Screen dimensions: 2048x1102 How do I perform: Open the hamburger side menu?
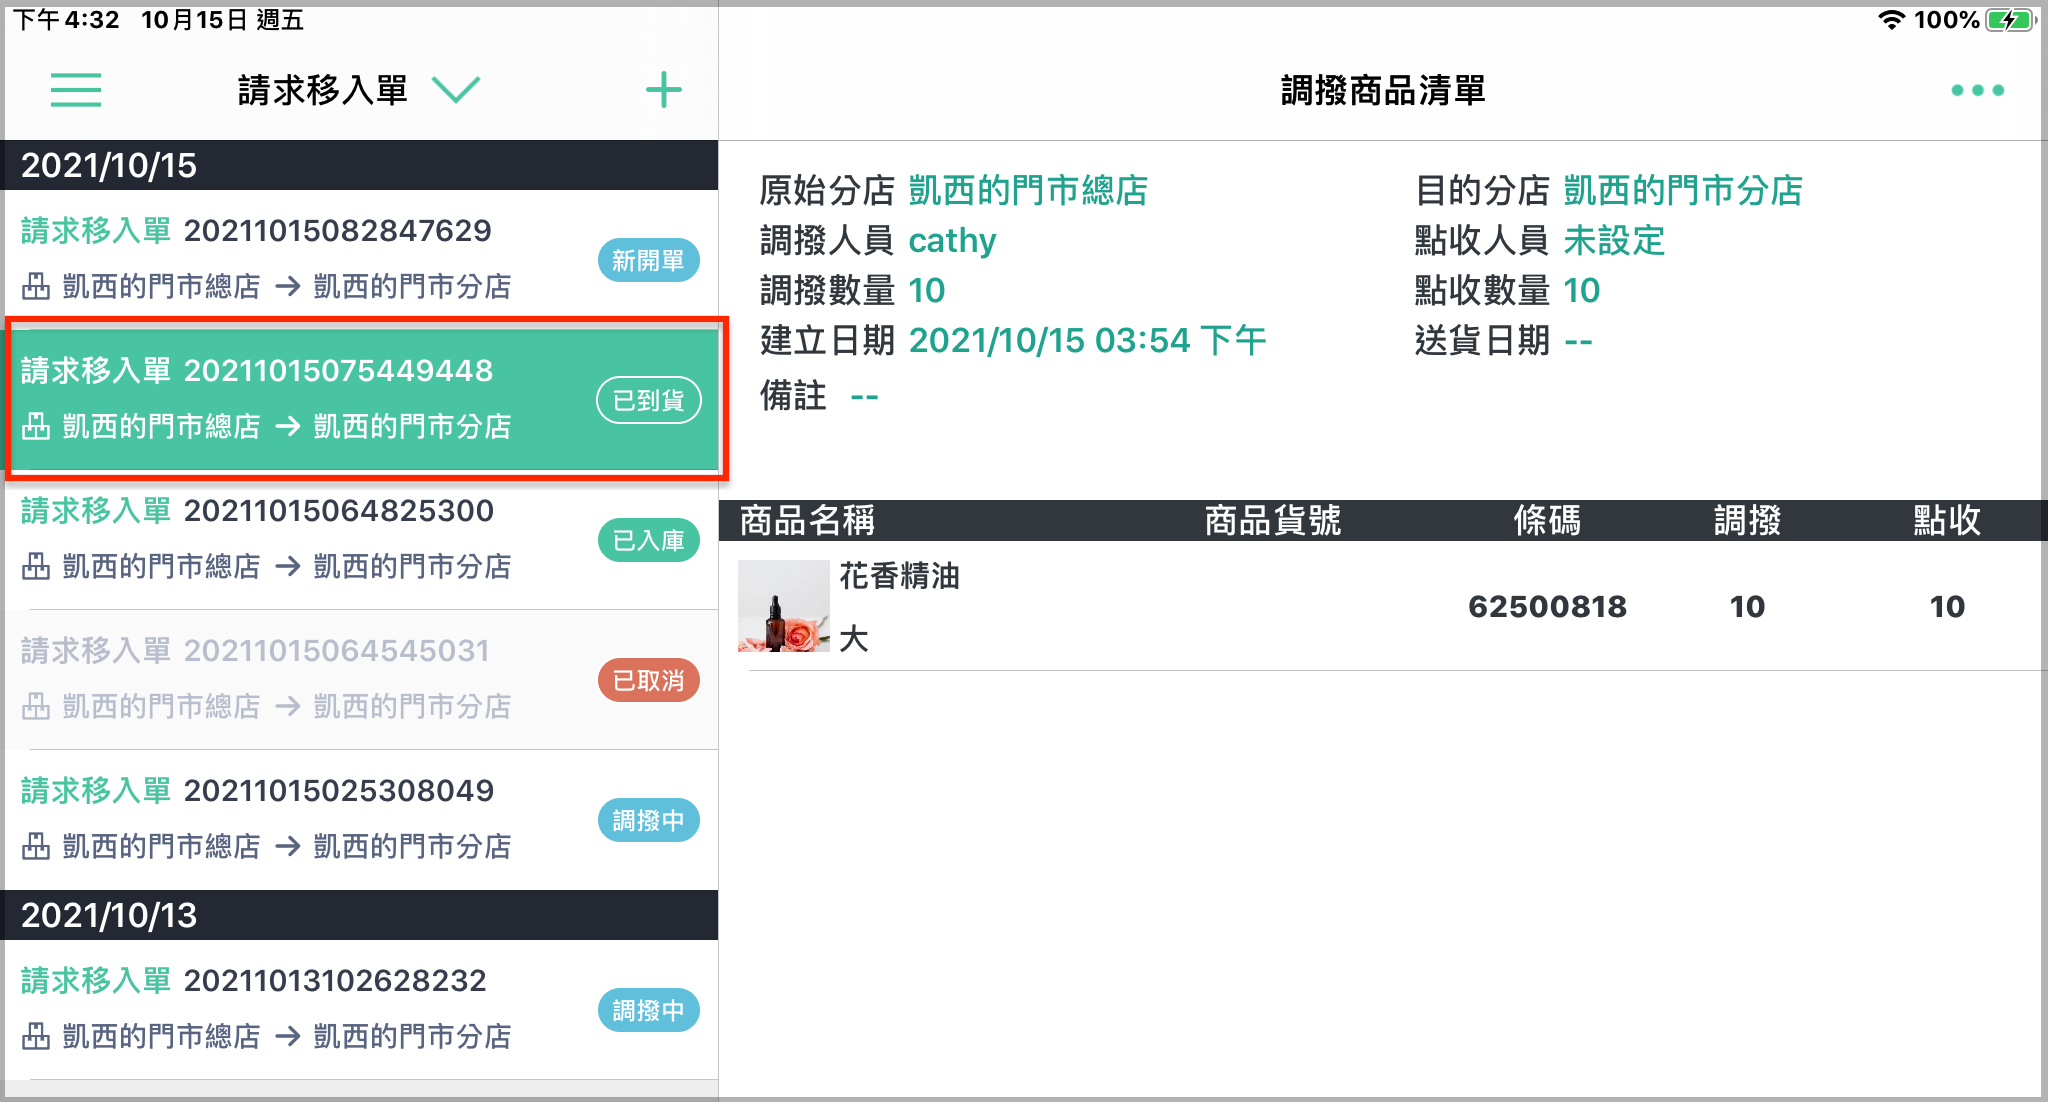click(76, 90)
